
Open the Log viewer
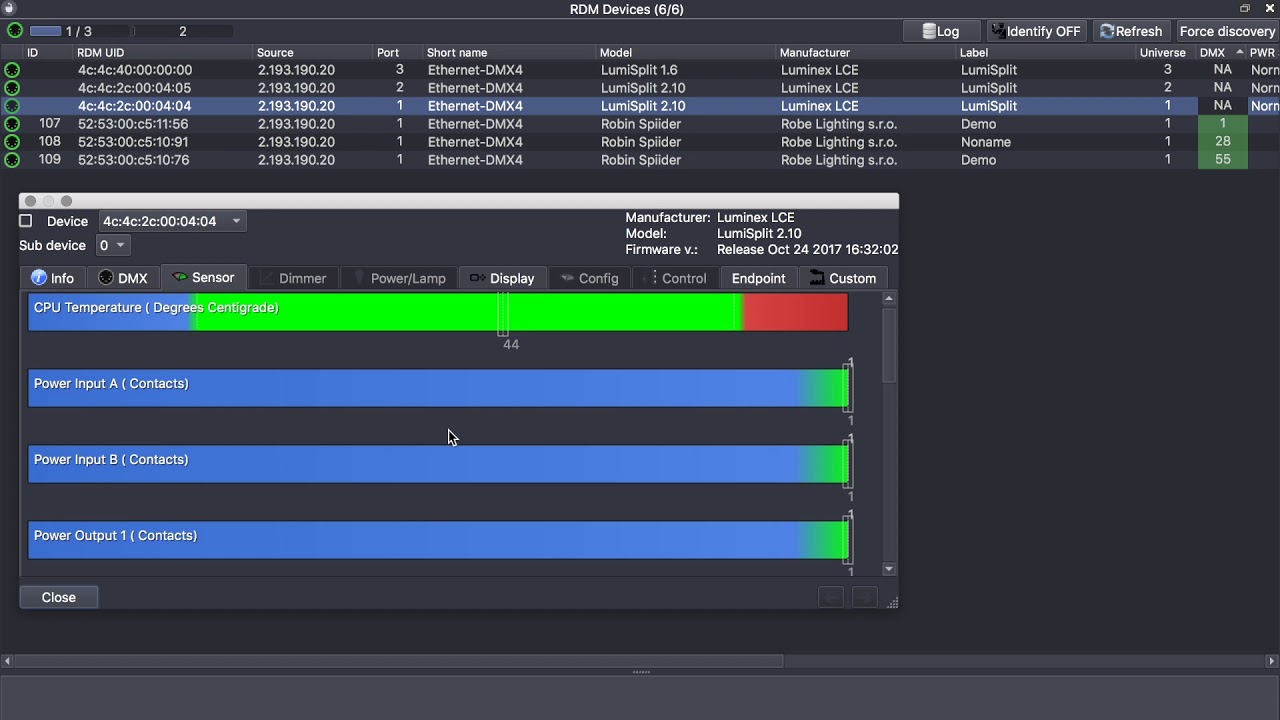pos(941,31)
